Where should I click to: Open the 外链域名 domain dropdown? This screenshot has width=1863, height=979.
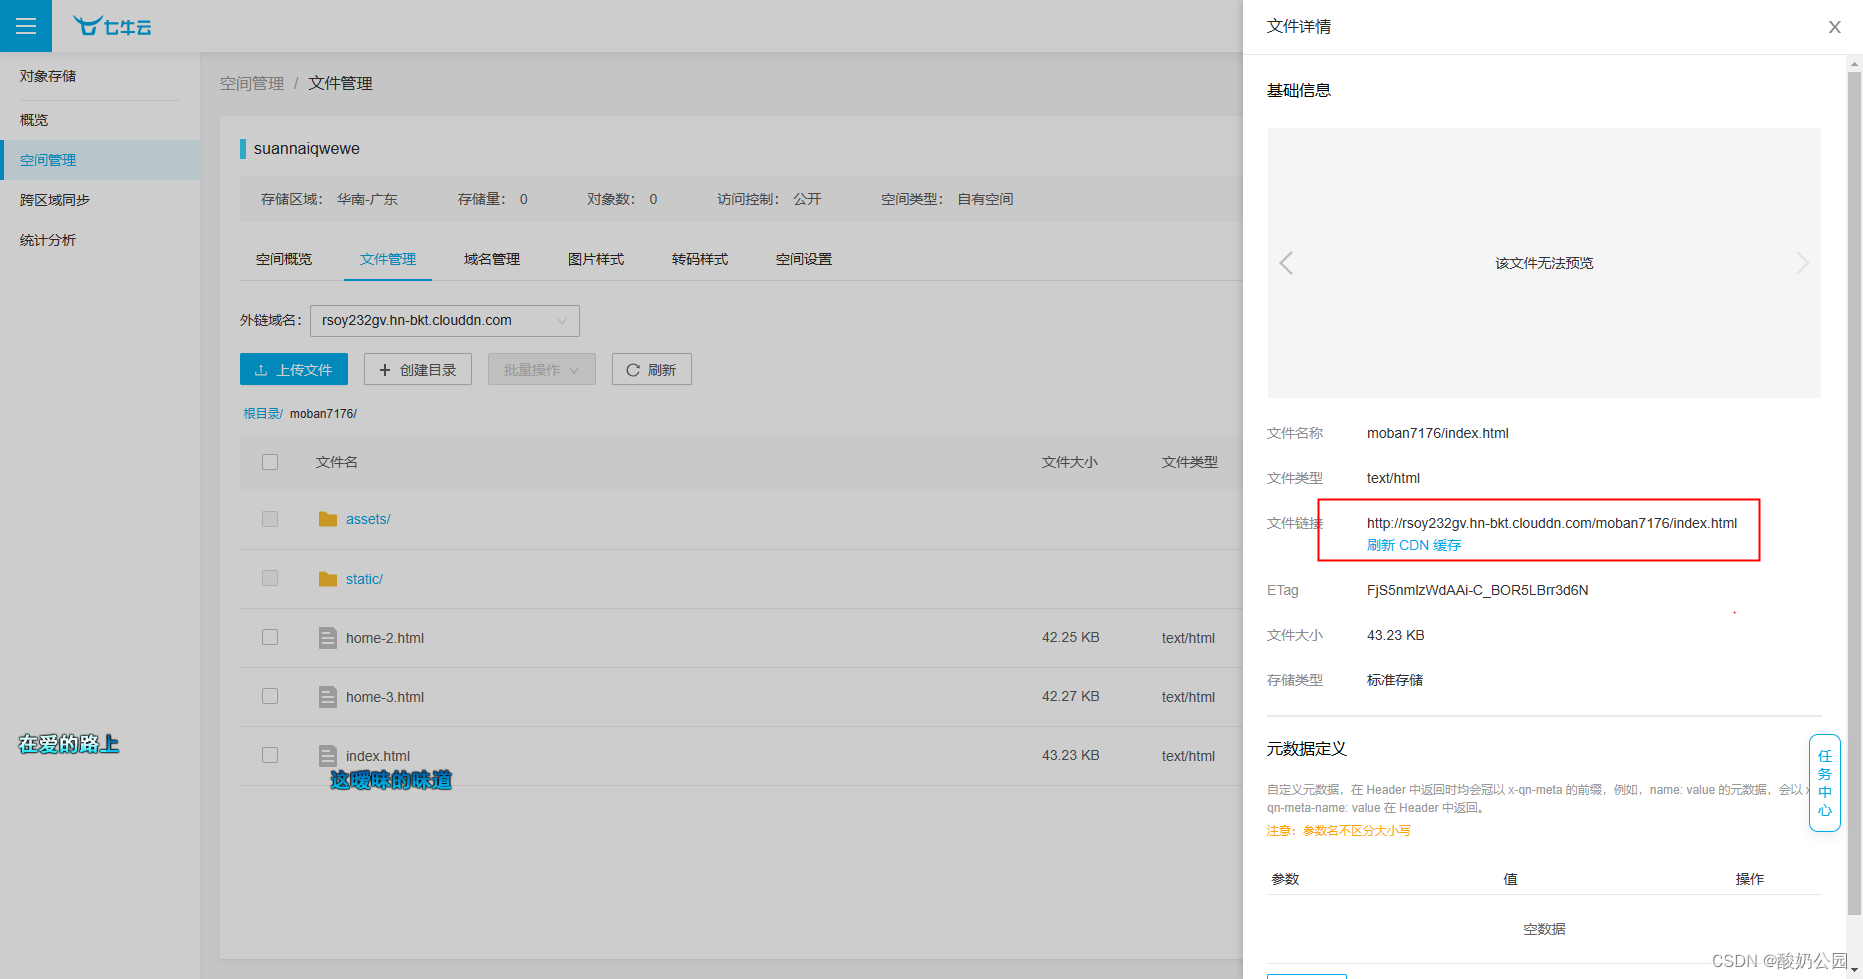tap(445, 320)
